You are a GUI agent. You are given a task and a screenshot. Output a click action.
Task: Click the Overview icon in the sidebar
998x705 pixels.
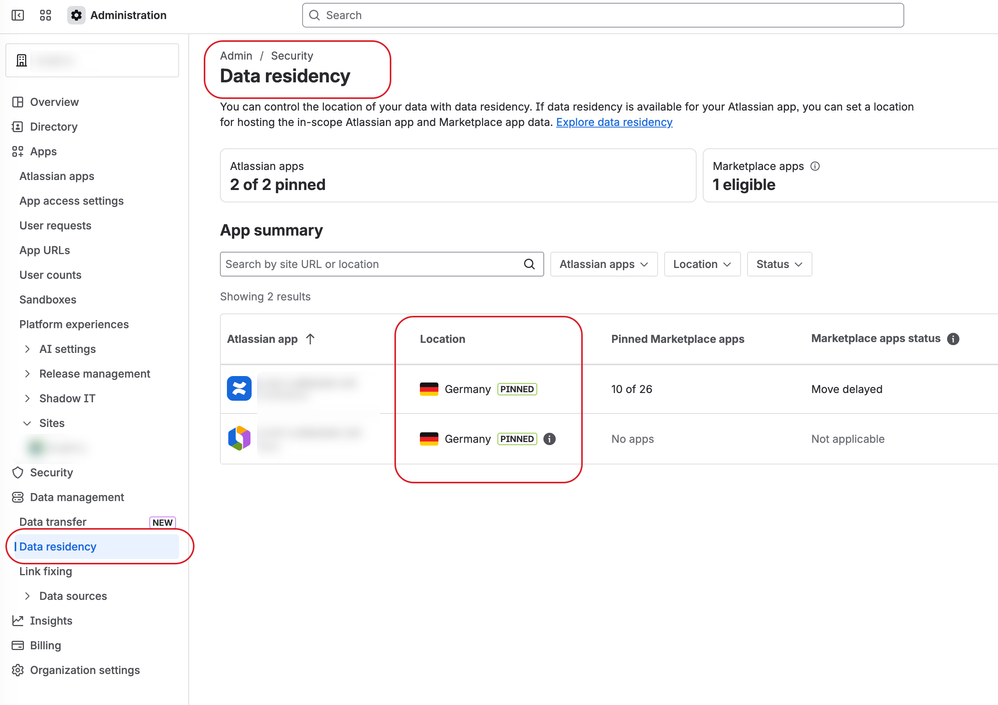coord(18,102)
